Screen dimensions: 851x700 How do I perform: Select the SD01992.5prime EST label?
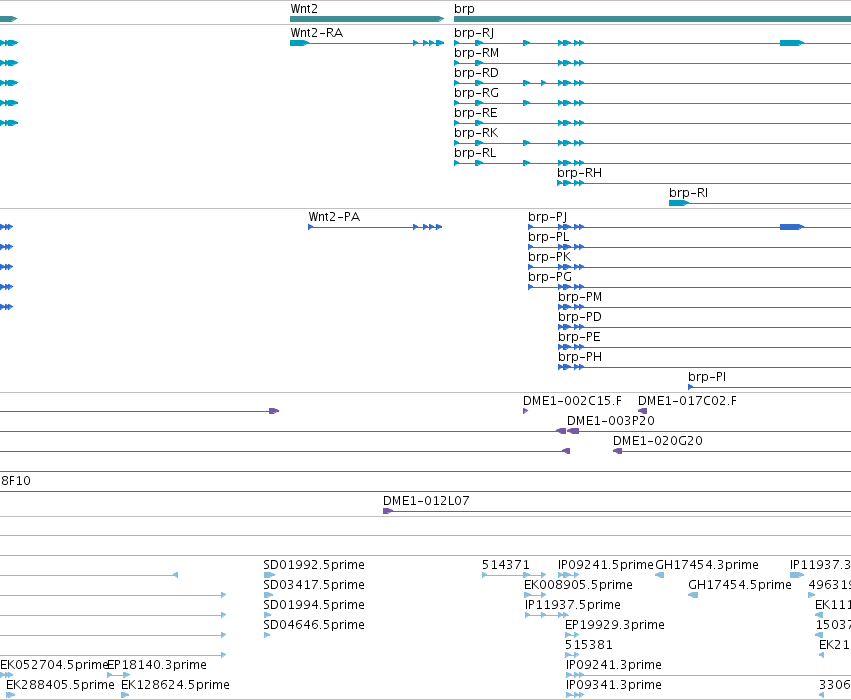(314, 565)
